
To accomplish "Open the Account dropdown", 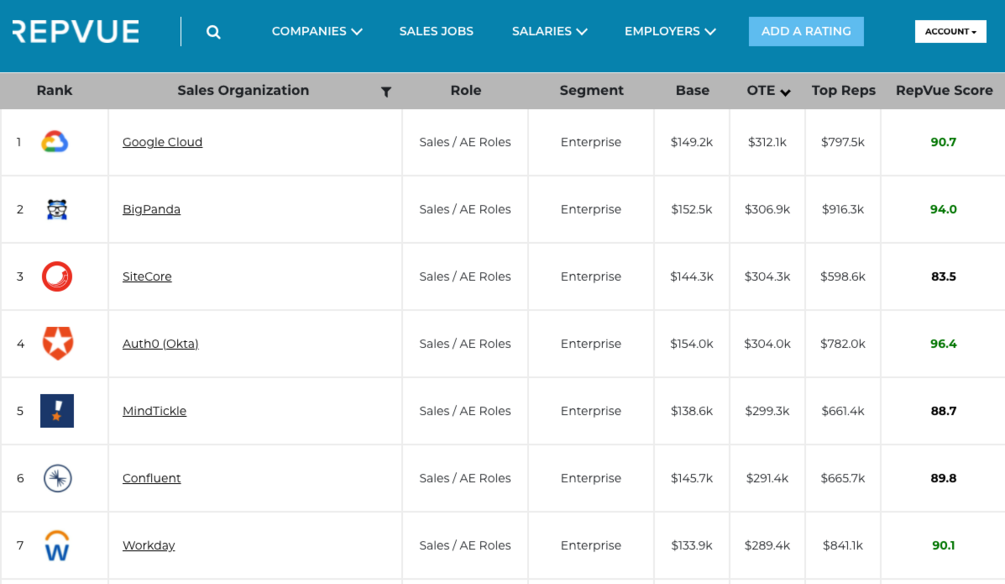I will coord(950,32).
